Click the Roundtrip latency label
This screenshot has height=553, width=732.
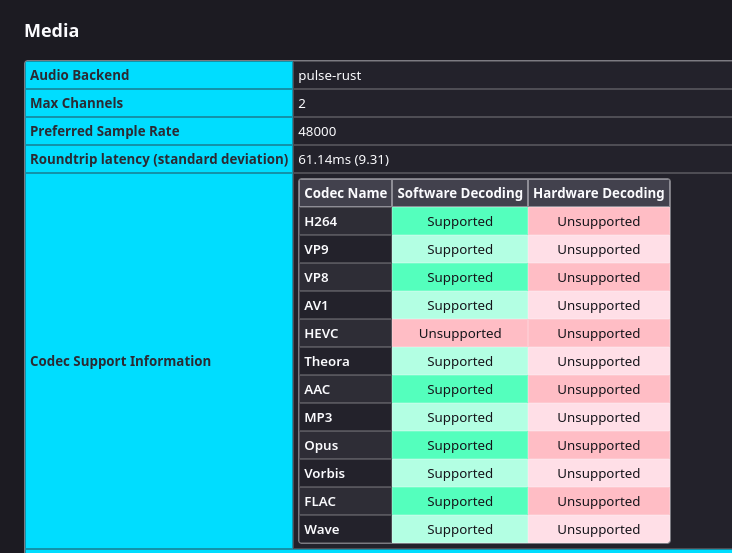point(159,159)
